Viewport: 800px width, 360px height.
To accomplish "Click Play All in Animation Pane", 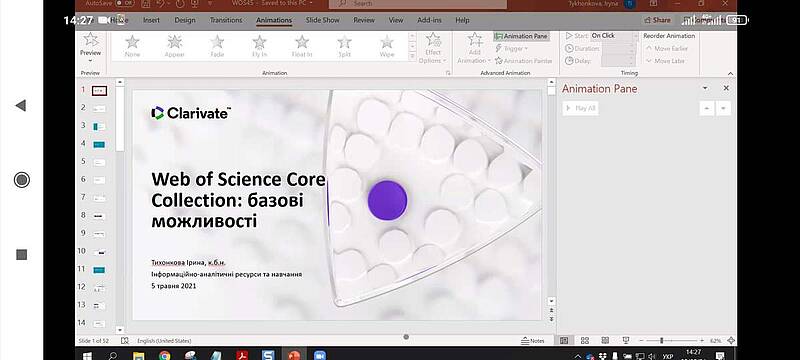I will click(581, 108).
